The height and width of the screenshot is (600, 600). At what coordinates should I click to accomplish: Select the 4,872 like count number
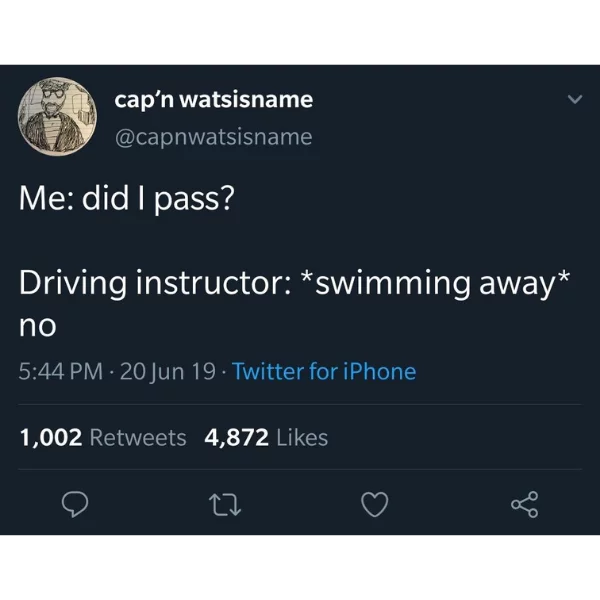tap(236, 437)
